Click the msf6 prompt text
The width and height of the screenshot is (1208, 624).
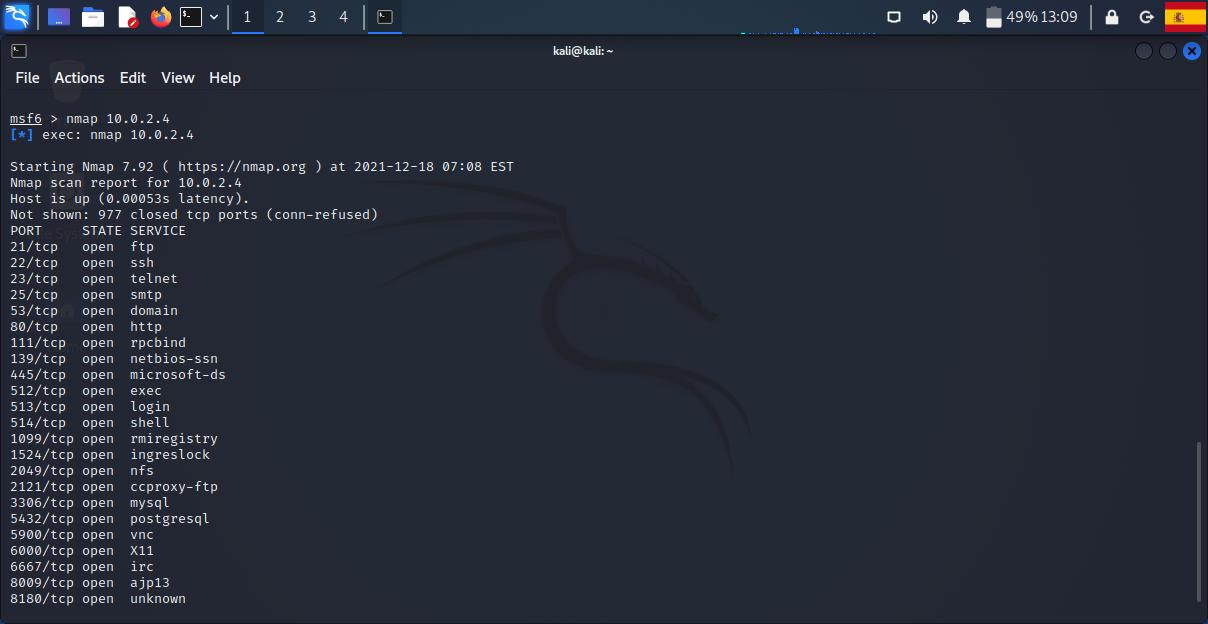click(x=26, y=119)
